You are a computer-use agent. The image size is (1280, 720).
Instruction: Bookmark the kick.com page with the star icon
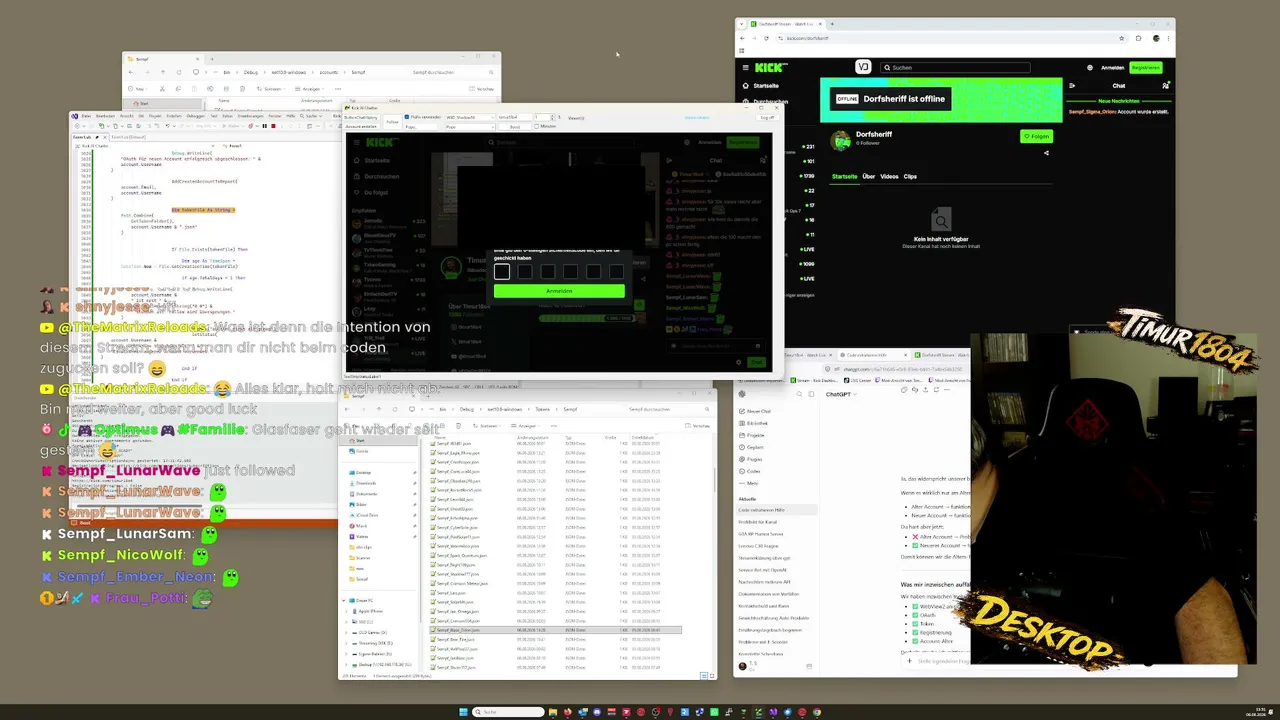[x=1122, y=38]
